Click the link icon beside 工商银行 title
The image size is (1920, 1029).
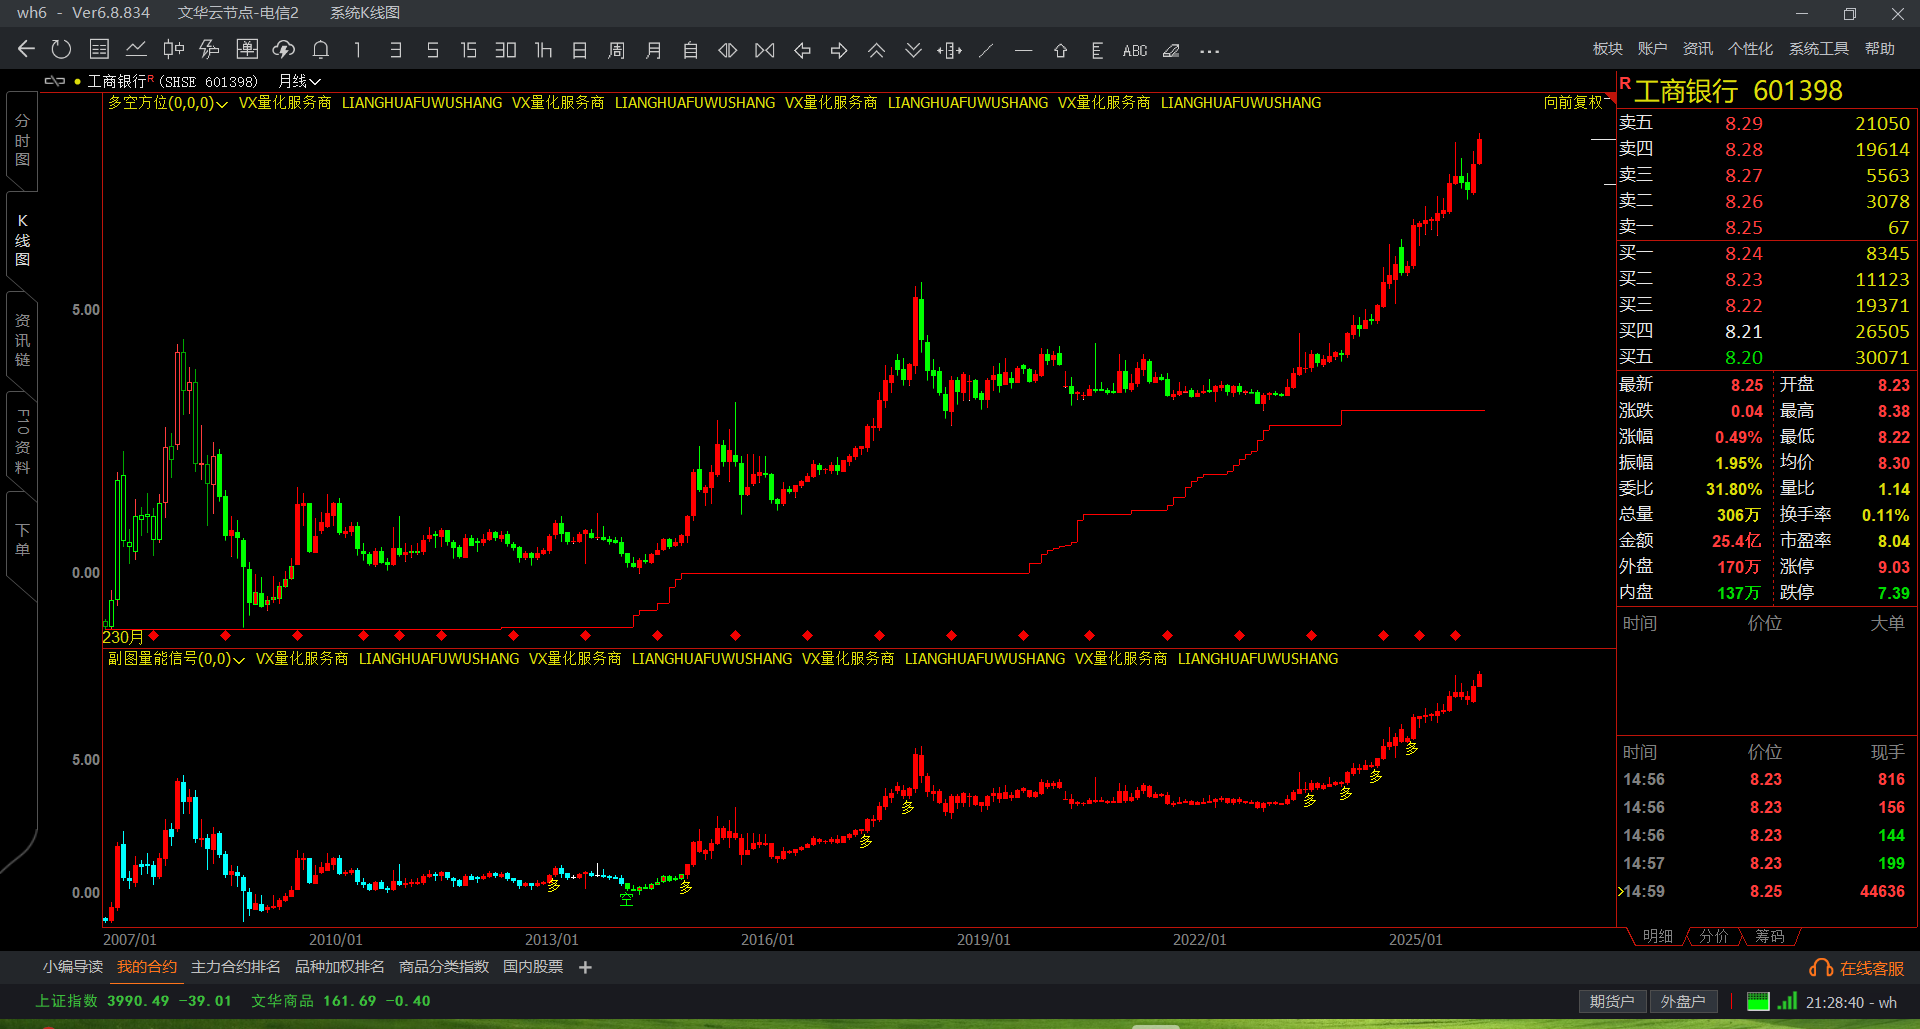click(55, 81)
